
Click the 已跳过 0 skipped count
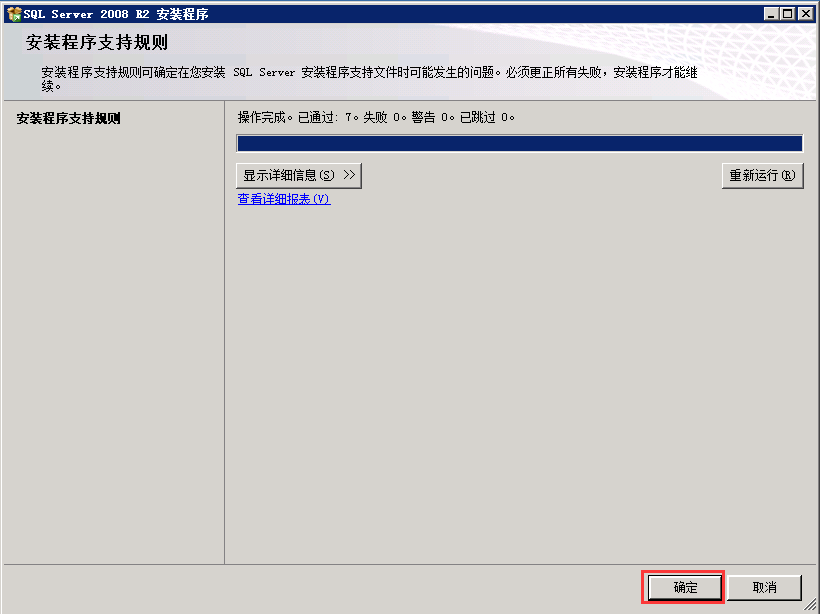click(486, 118)
